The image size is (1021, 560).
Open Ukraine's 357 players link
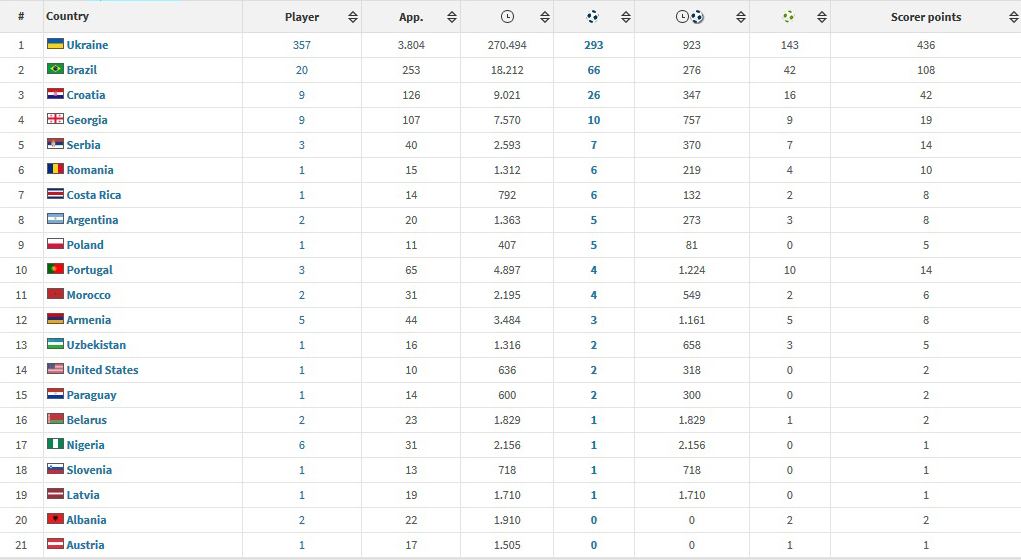302,45
